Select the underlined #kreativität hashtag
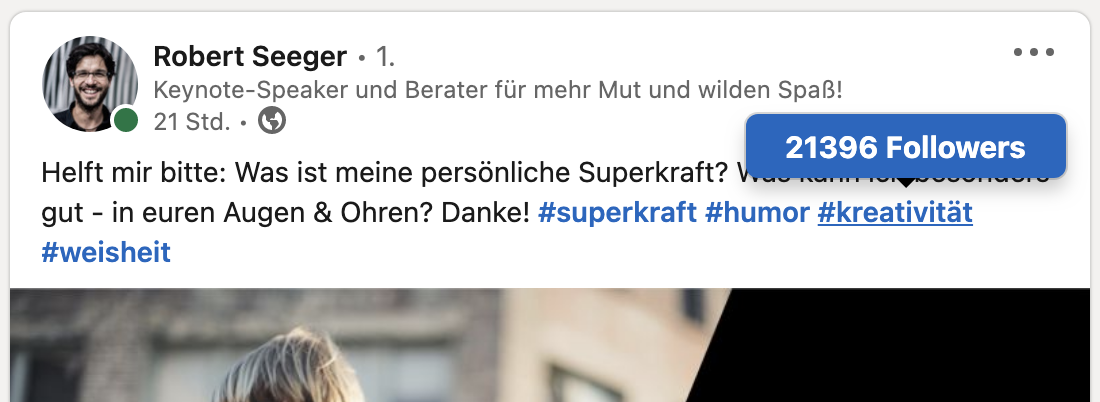 click(x=895, y=213)
